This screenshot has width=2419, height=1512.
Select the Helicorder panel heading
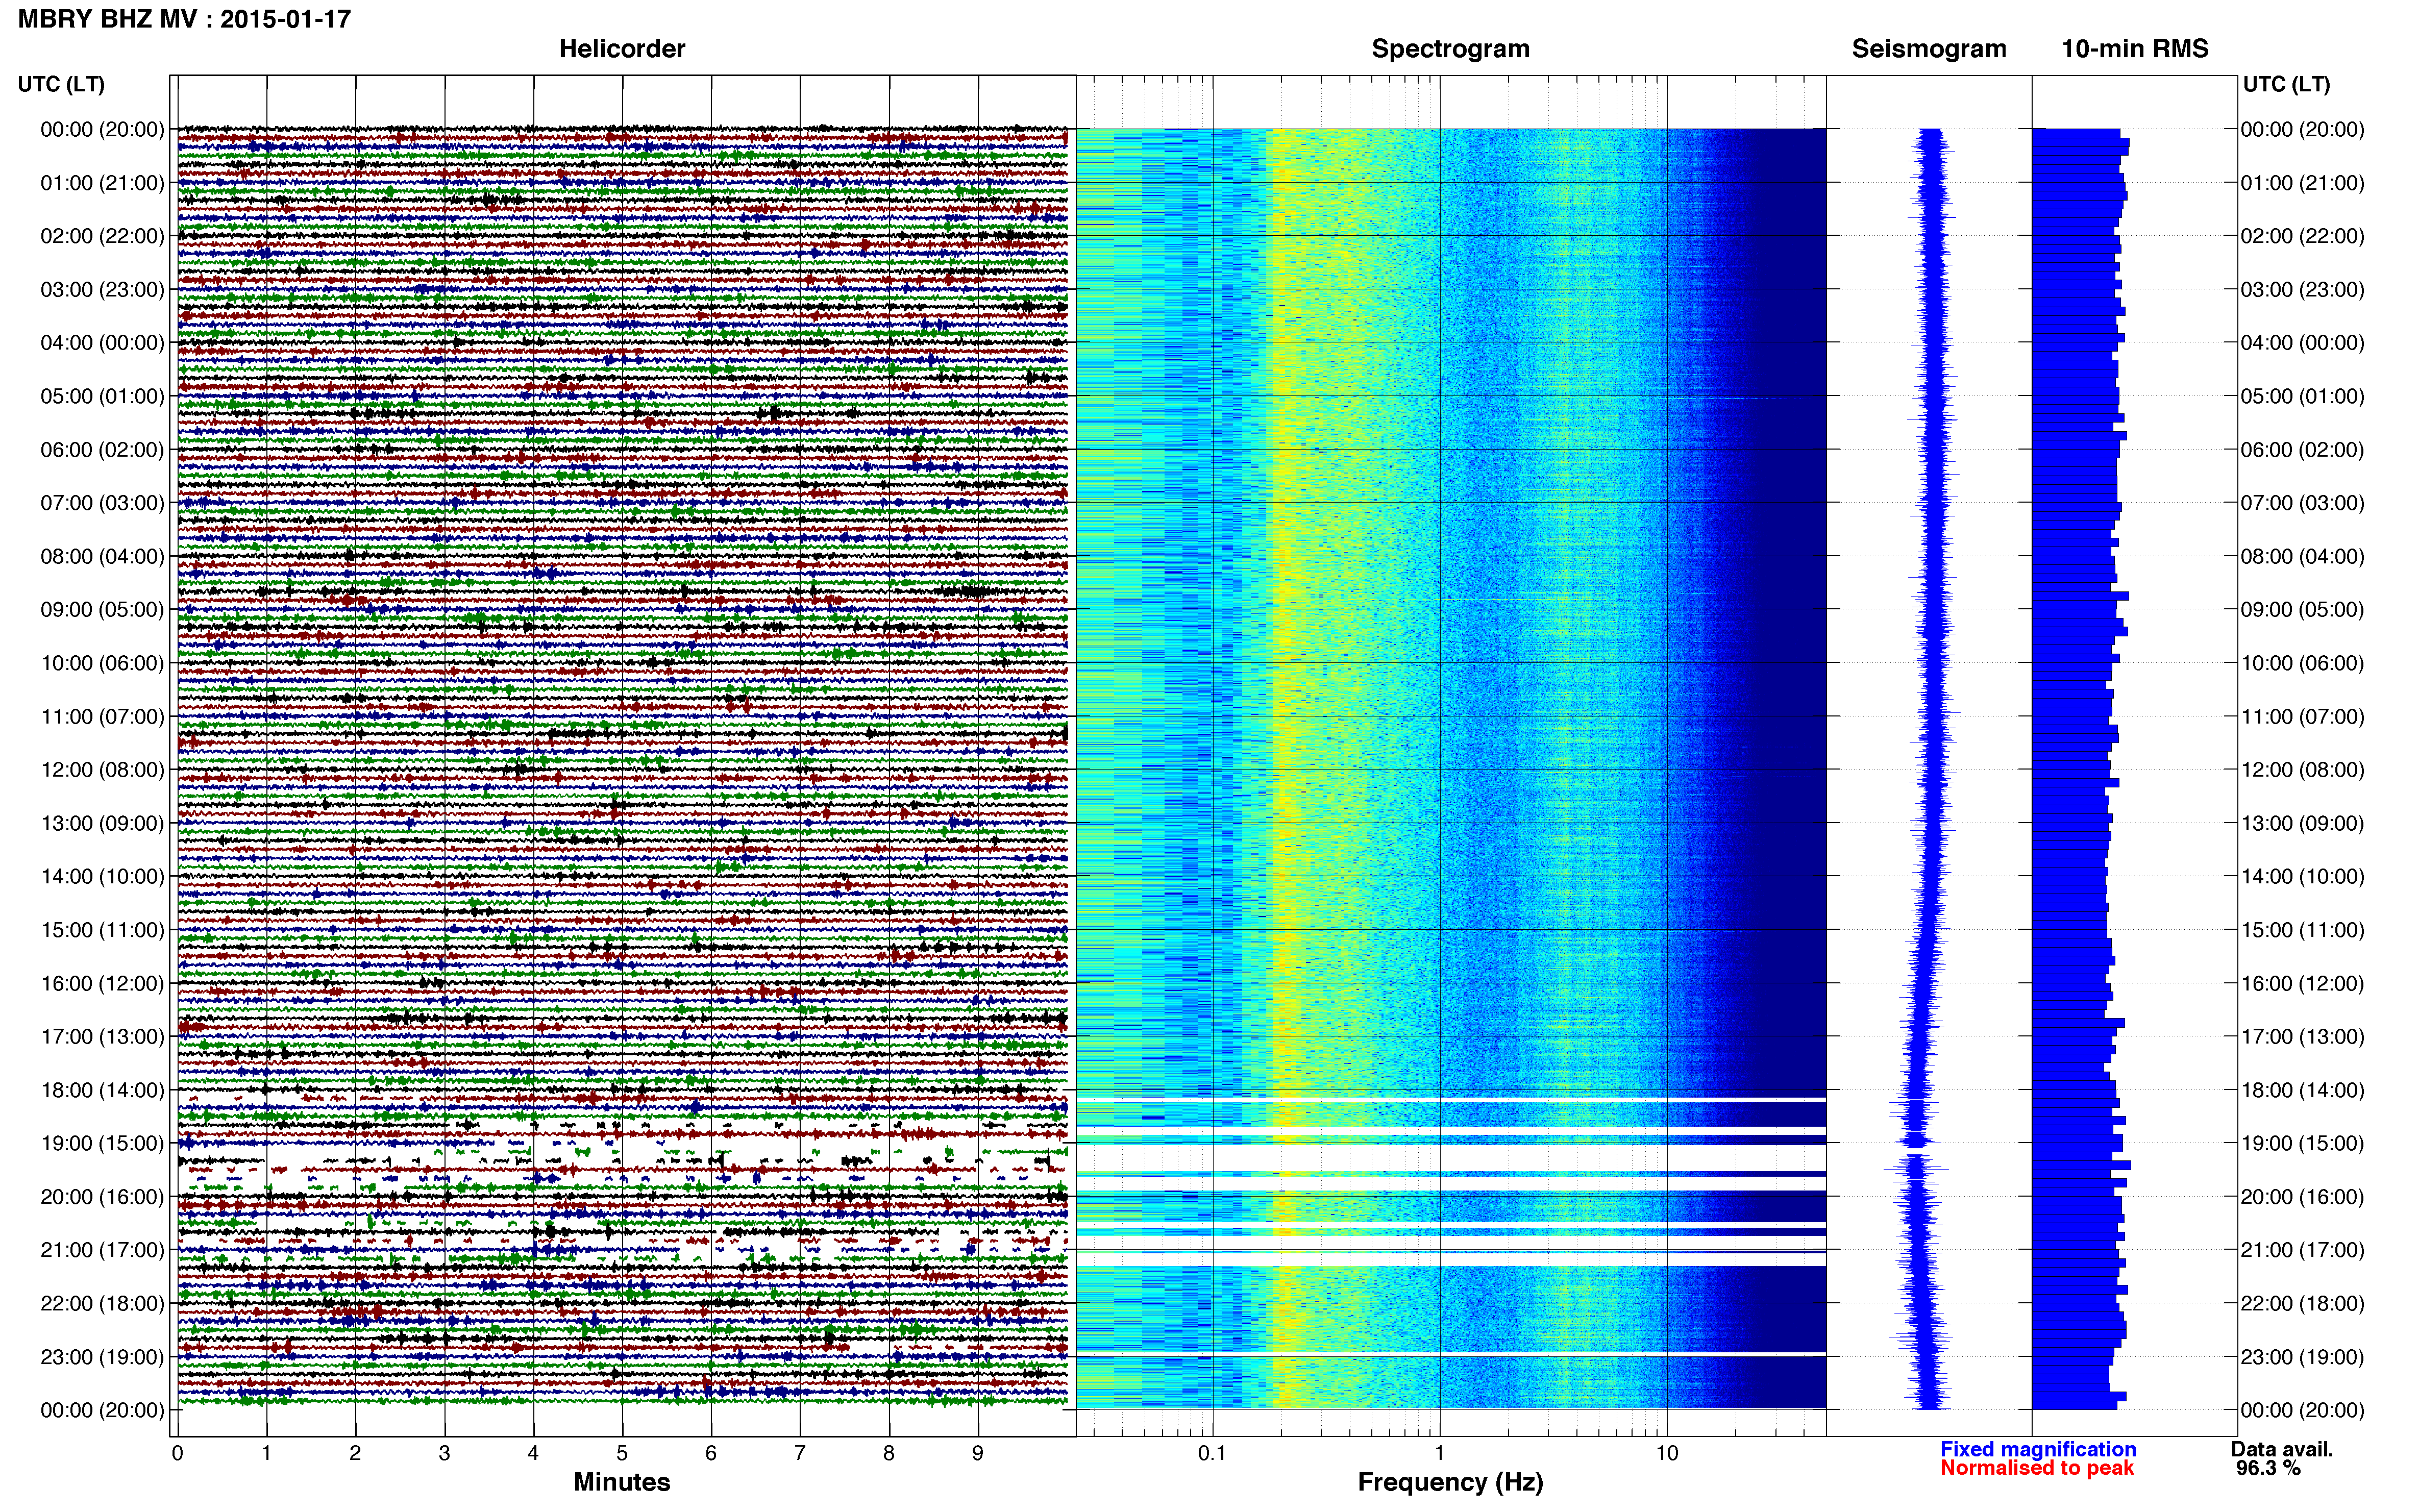click(x=622, y=49)
